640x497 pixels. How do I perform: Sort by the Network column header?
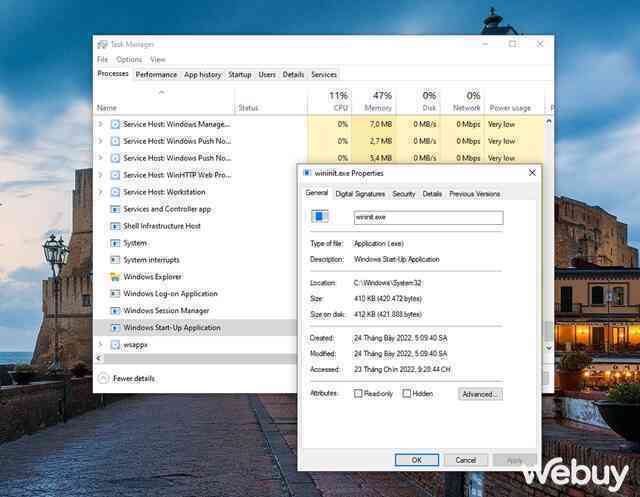462,101
